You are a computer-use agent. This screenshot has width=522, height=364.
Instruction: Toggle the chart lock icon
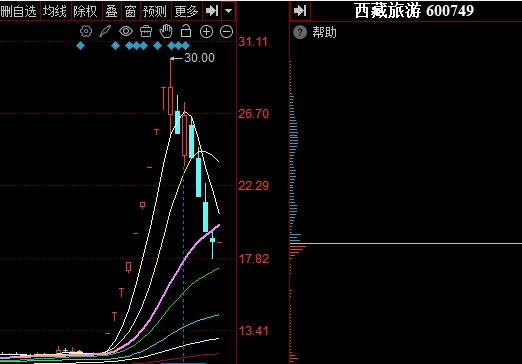pos(186,31)
